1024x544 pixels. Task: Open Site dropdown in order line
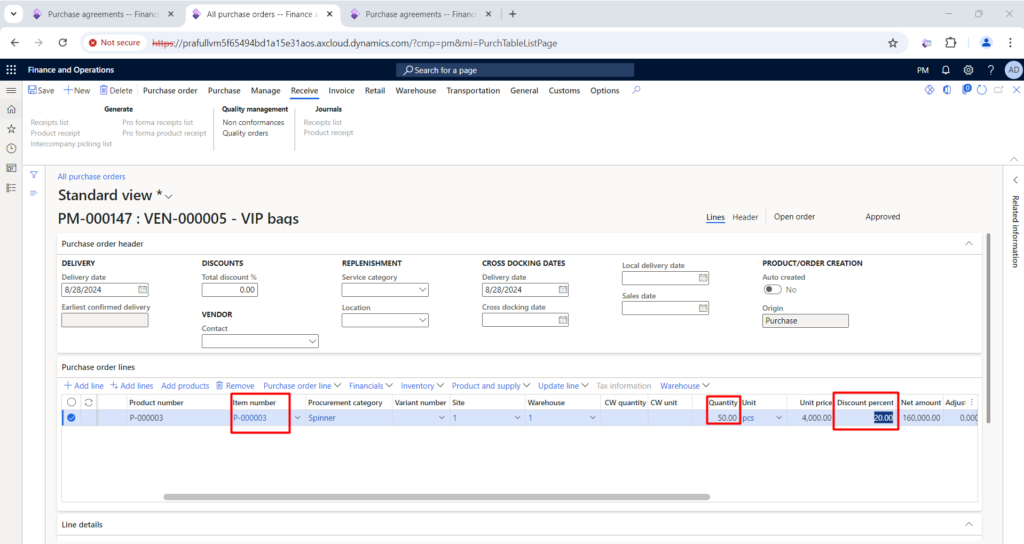[x=517, y=418]
